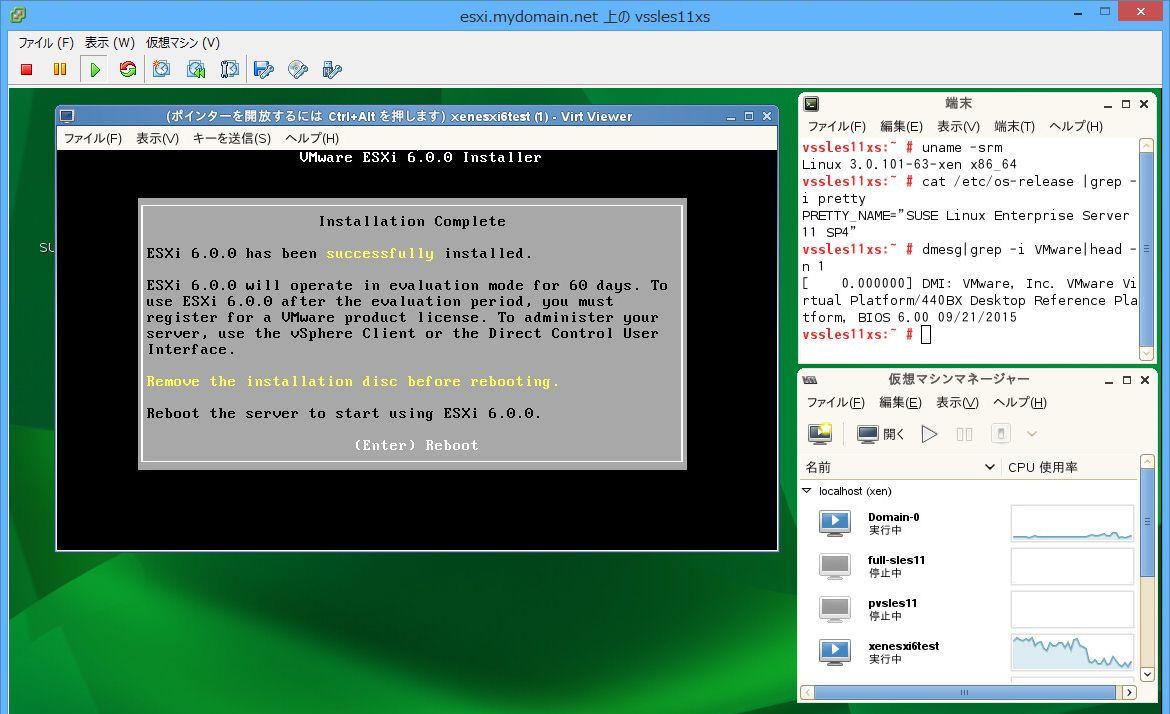Viewport: 1170px width, 714px height.
Task: Click the terminal scrollbar down arrow
Action: (x=1147, y=353)
